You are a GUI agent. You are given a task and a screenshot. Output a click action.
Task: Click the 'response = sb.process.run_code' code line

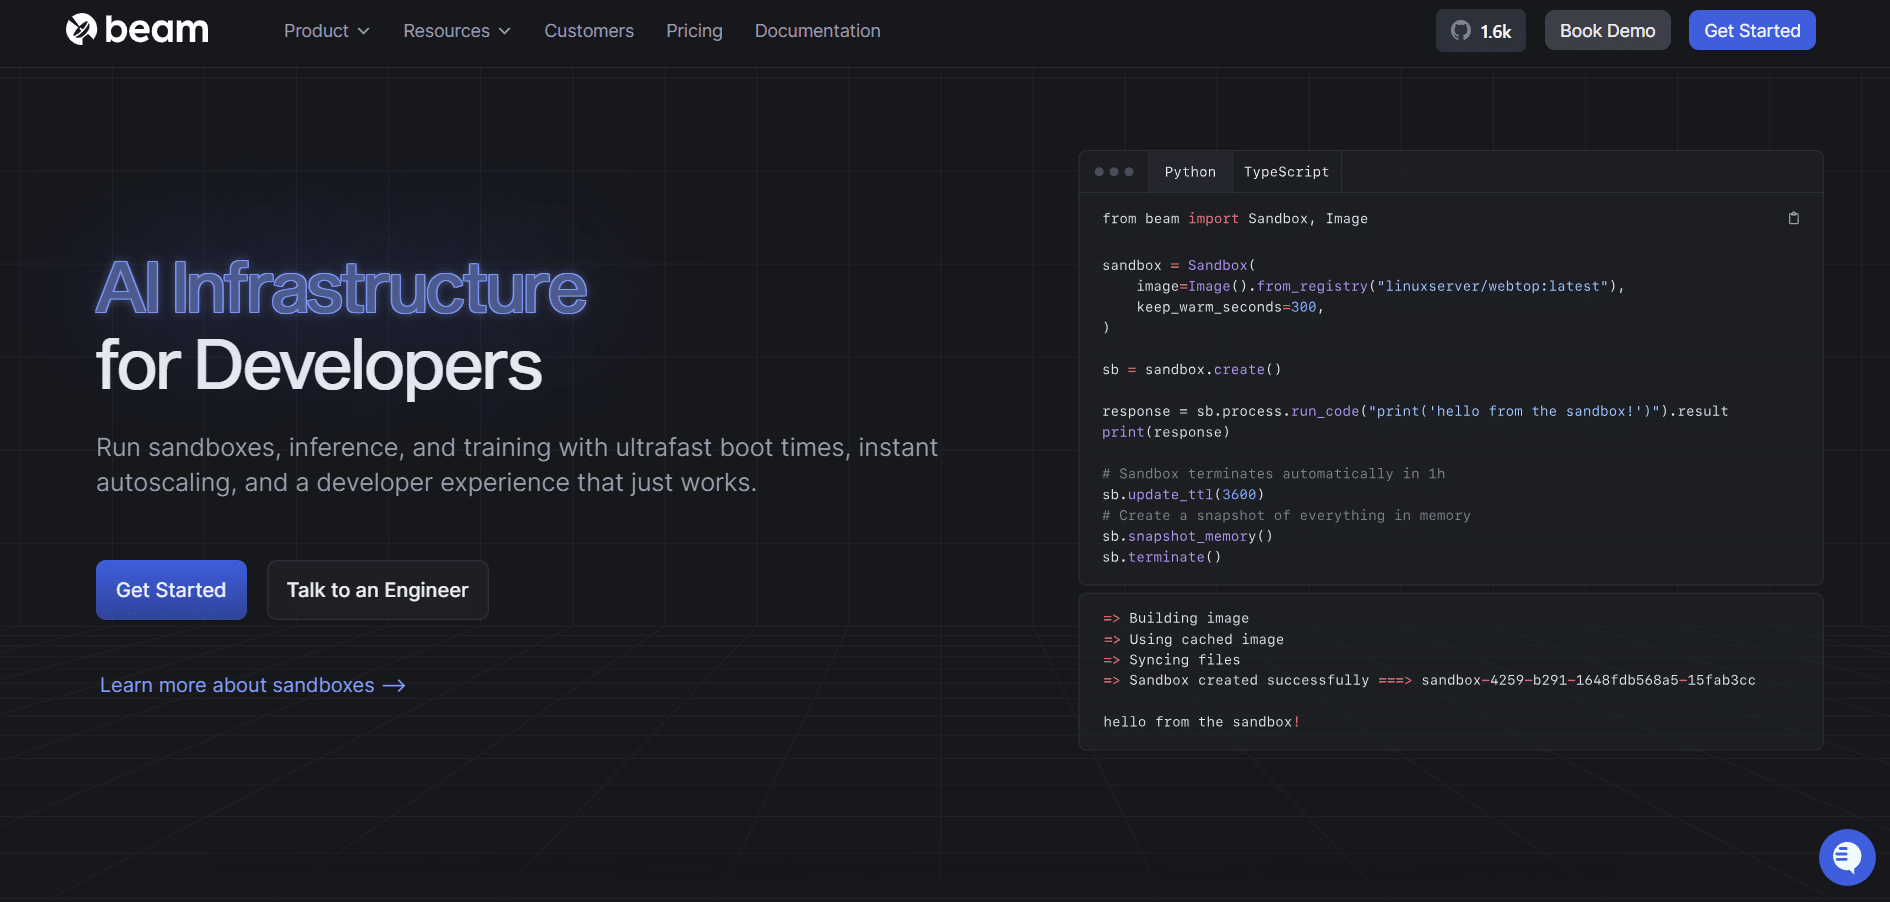click(x=1415, y=412)
